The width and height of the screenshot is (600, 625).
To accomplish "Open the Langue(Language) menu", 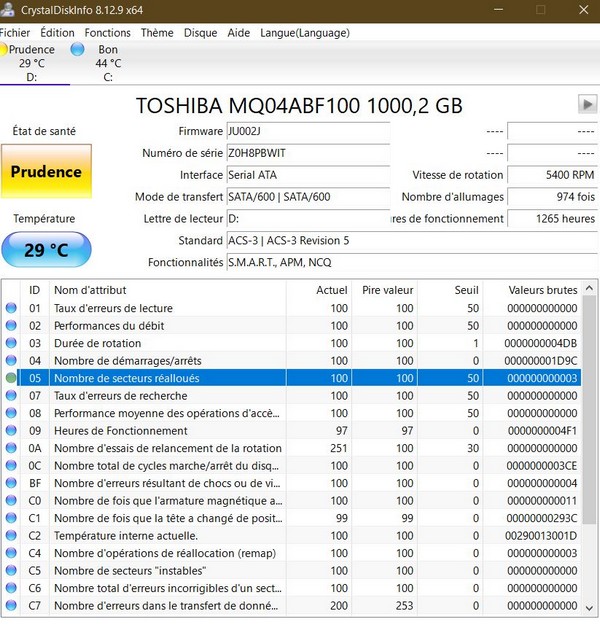I will (x=305, y=33).
